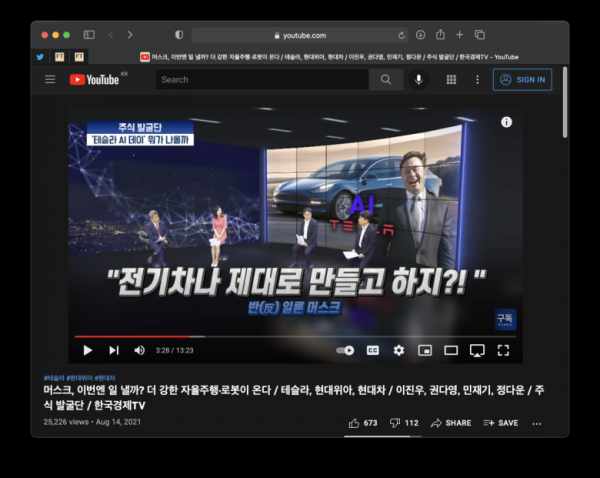Image resolution: width=600 pixels, height=478 pixels.
Task: Reload the youtube.com page
Action: coord(401,35)
